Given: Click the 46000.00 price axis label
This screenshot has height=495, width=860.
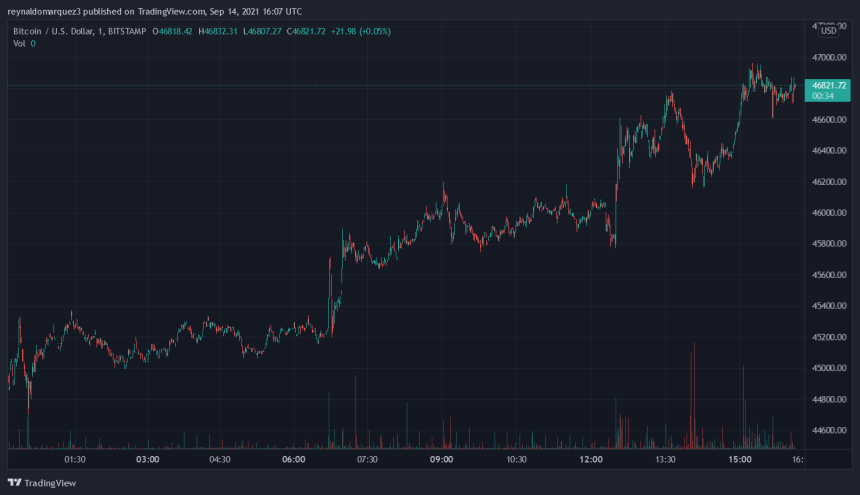Looking at the screenshot, I should click(x=829, y=213).
